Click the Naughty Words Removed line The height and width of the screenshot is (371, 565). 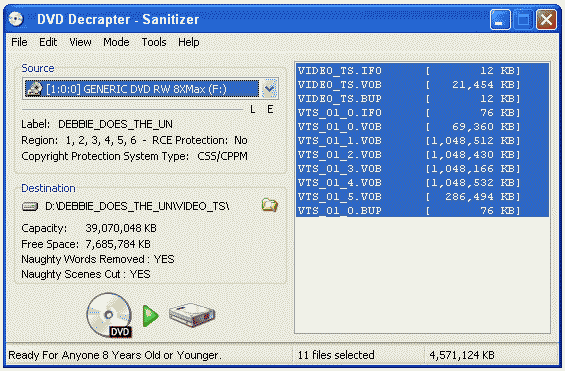click(98, 259)
